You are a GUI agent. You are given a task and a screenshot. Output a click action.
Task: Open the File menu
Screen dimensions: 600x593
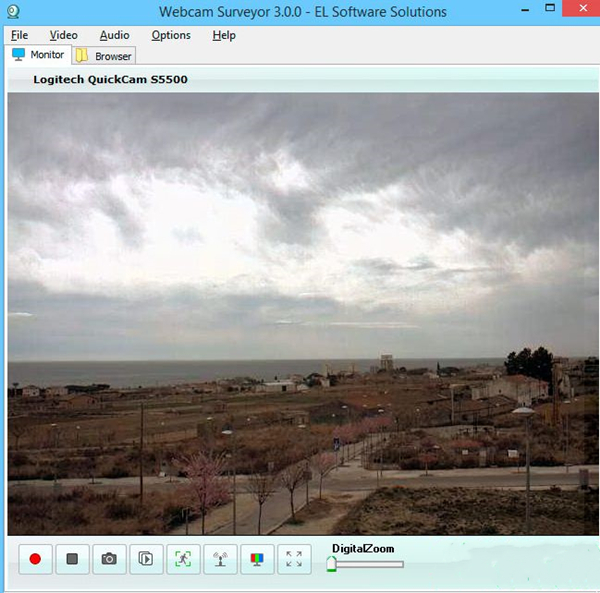[20, 35]
